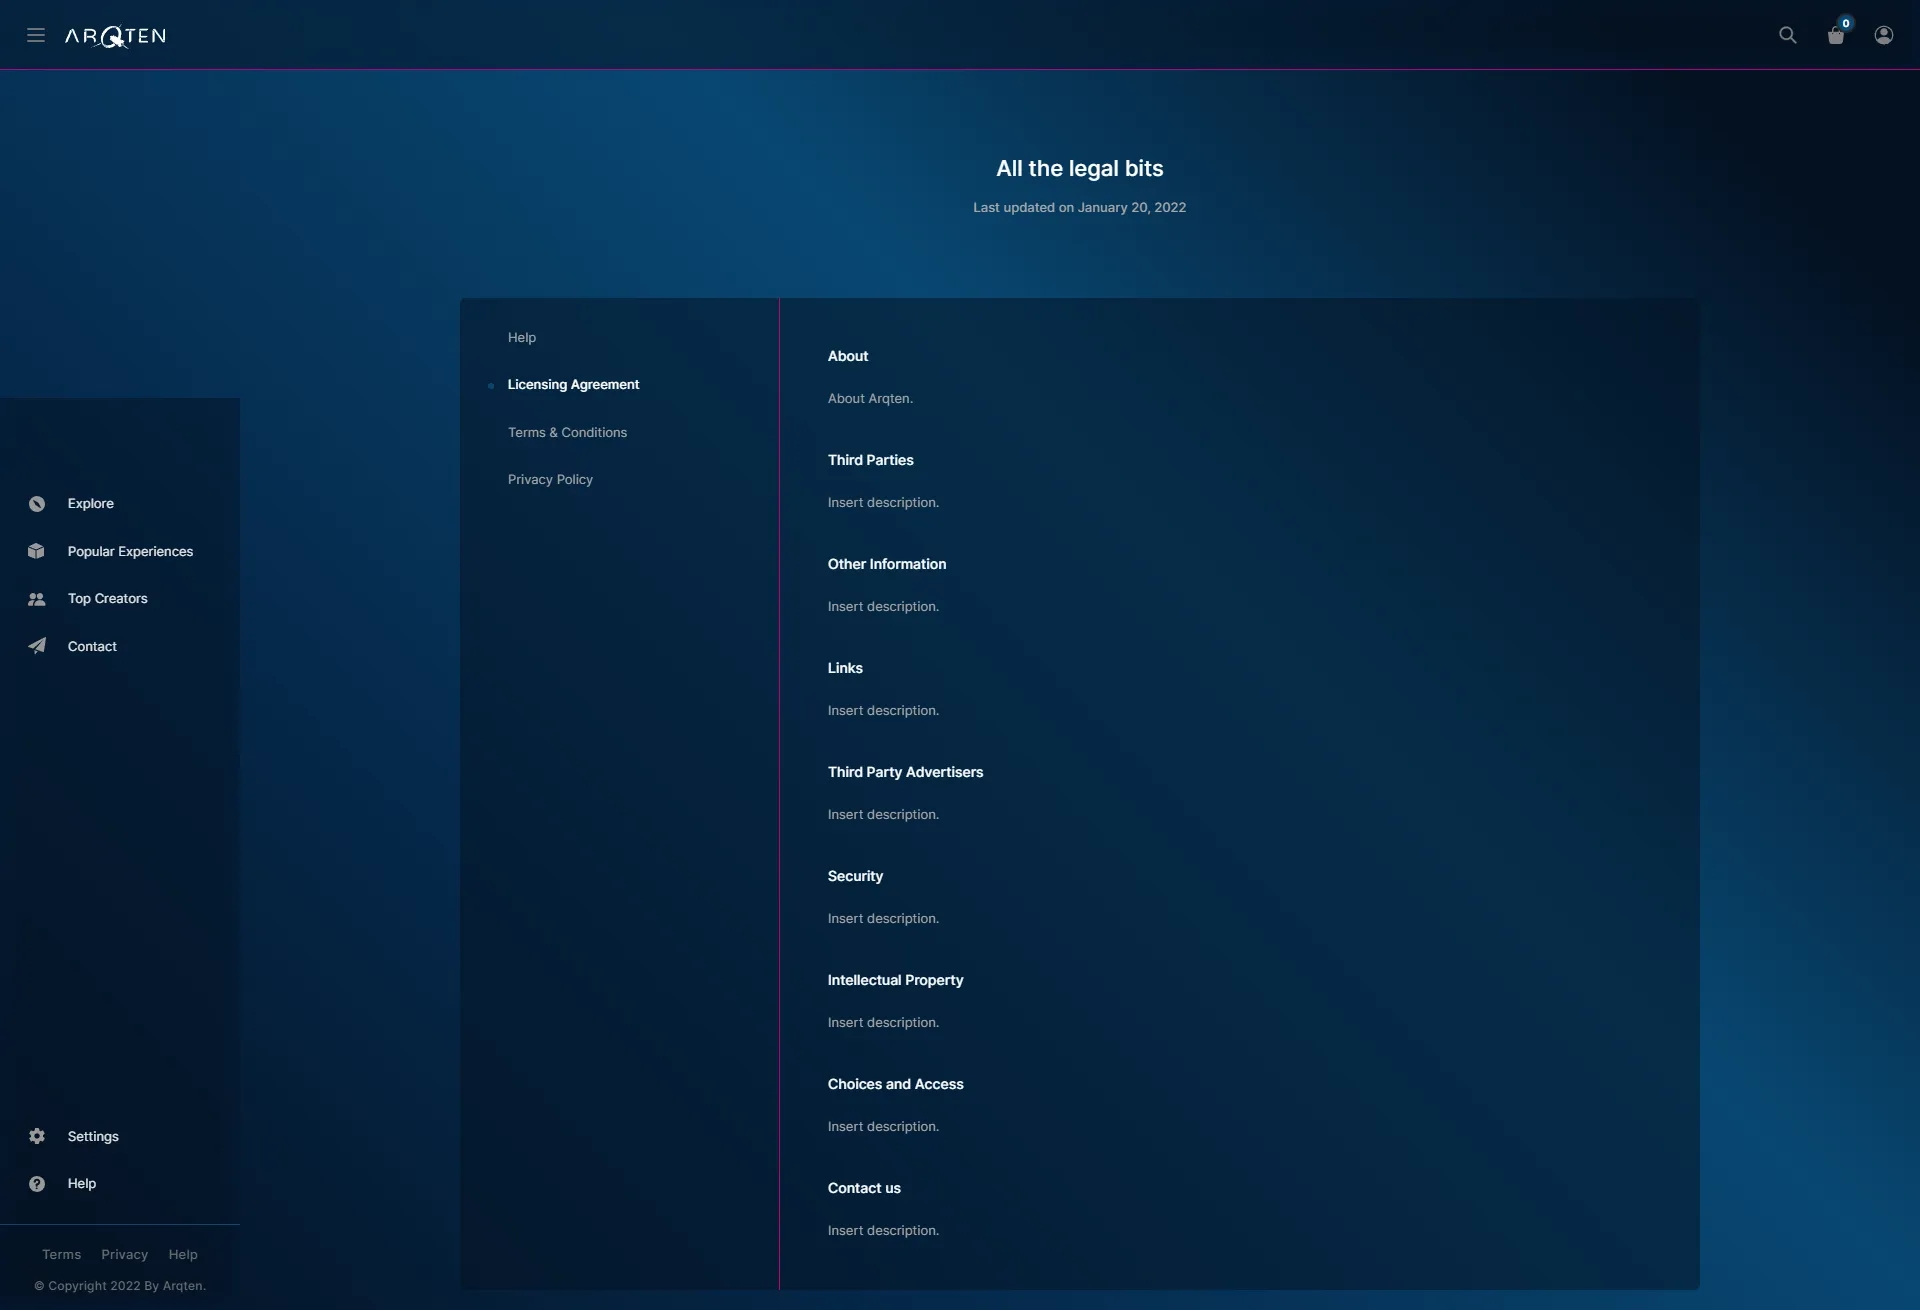Select Terms & Conditions in legal menu
Image resolution: width=1920 pixels, height=1310 pixels.
(x=567, y=432)
